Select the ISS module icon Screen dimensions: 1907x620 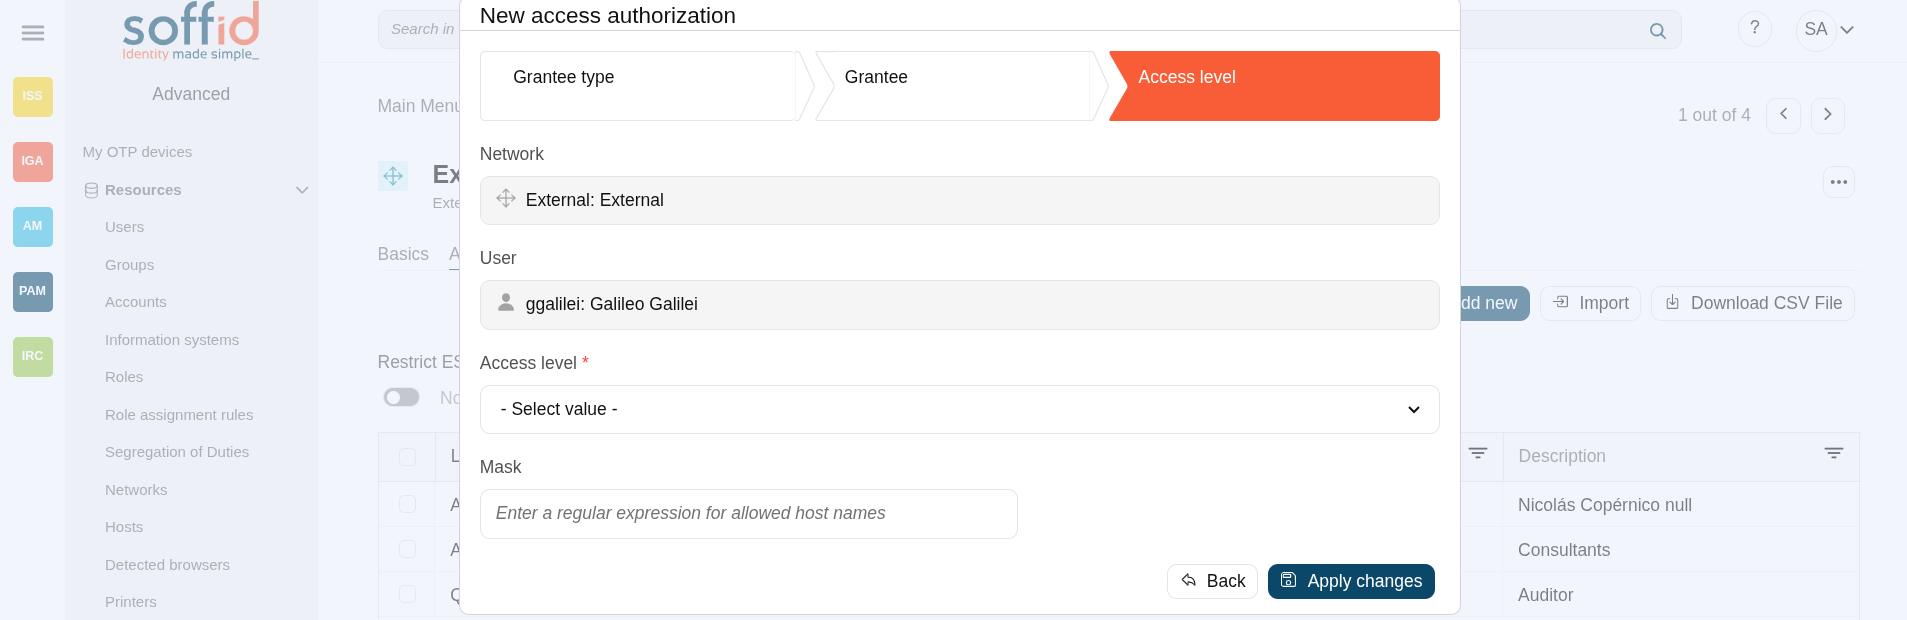coord(33,96)
